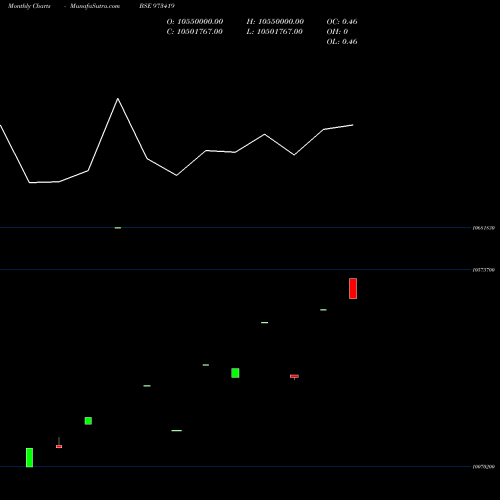Select the tall green candle on lowest gridline
Viewport: 500px width, 500px height.
point(29,458)
